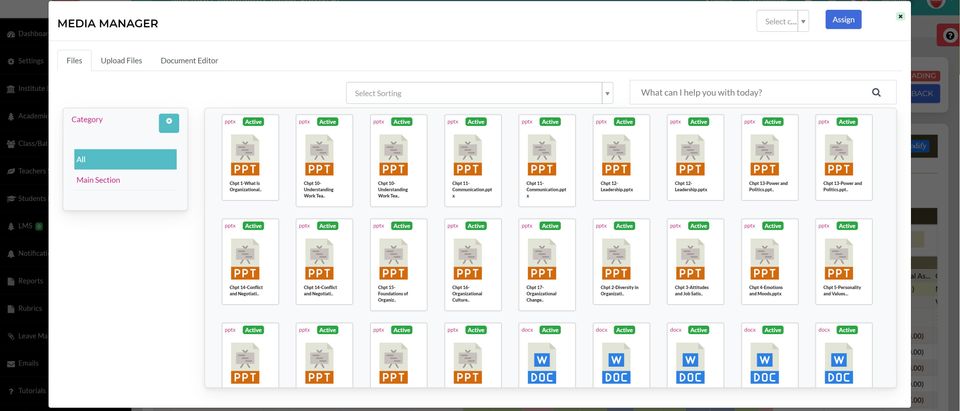Switch to the Files tab
The image size is (960, 411).
coord(74,61)
